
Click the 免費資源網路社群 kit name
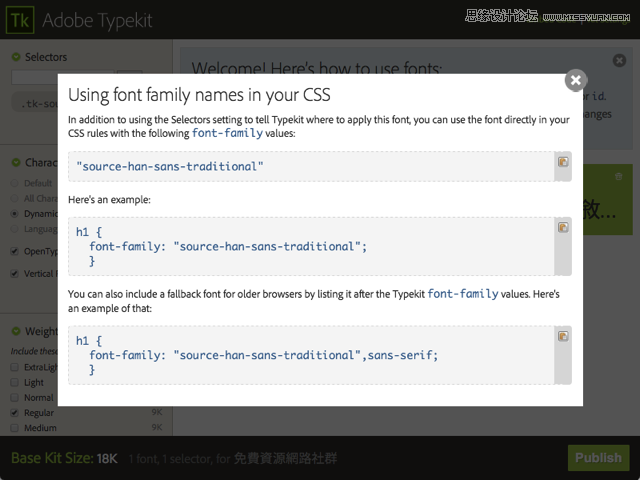[x=286, y=458]
